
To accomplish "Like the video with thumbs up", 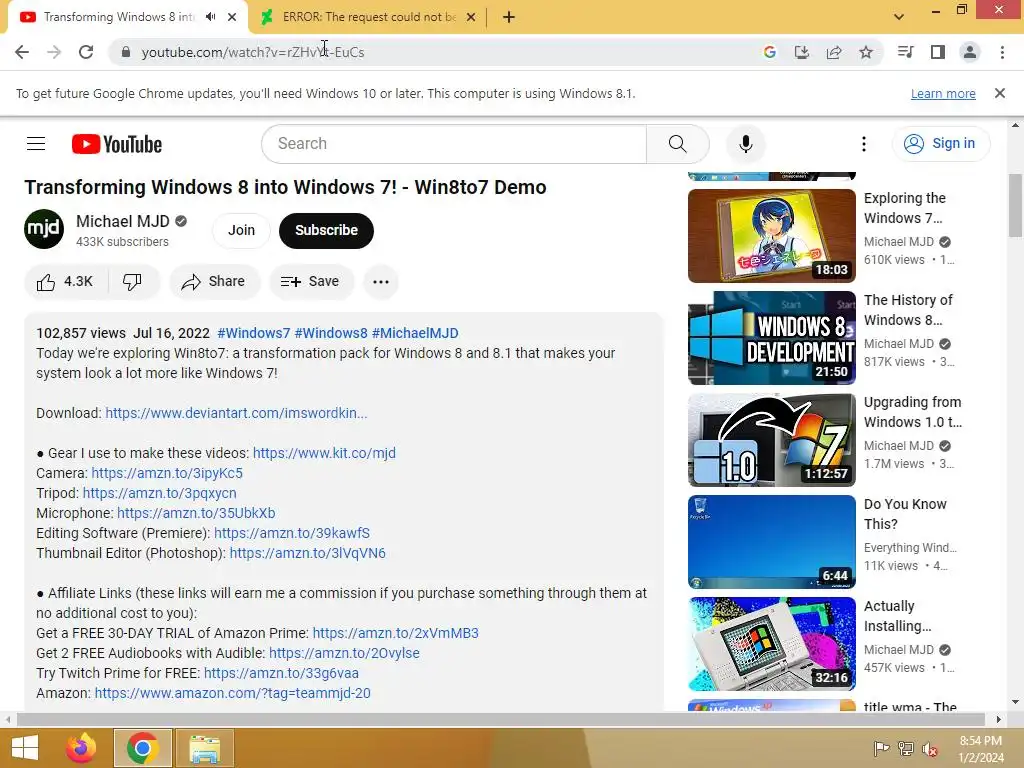I will point(65,281).
